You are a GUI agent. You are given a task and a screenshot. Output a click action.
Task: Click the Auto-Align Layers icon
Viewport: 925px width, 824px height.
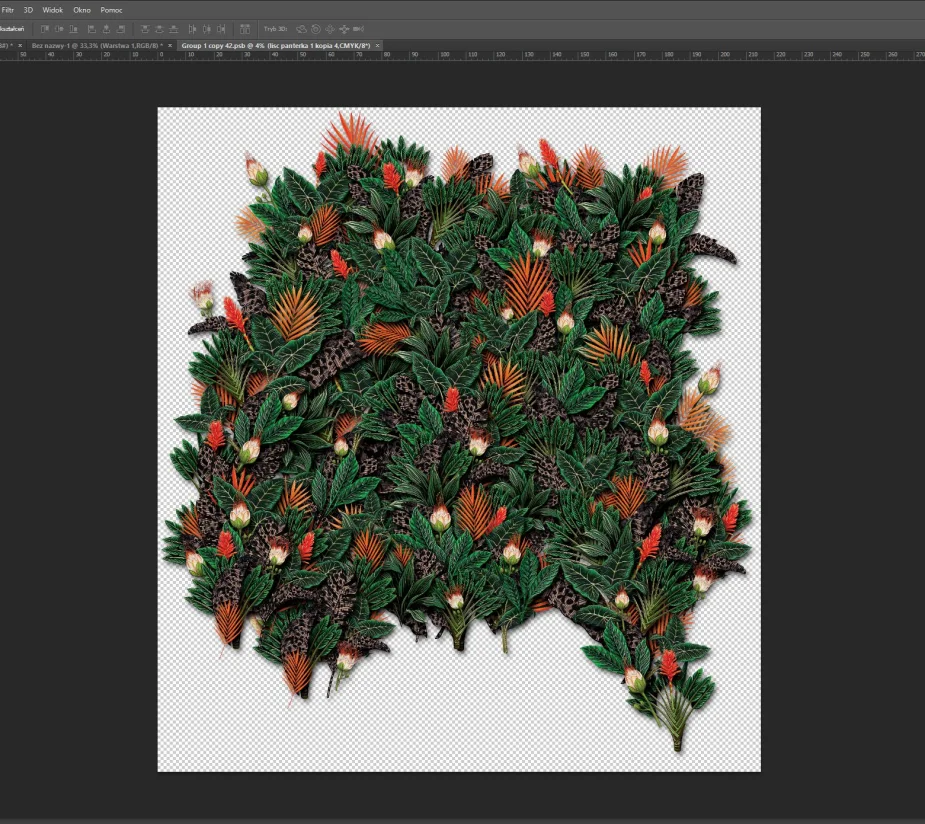(245, 29)
